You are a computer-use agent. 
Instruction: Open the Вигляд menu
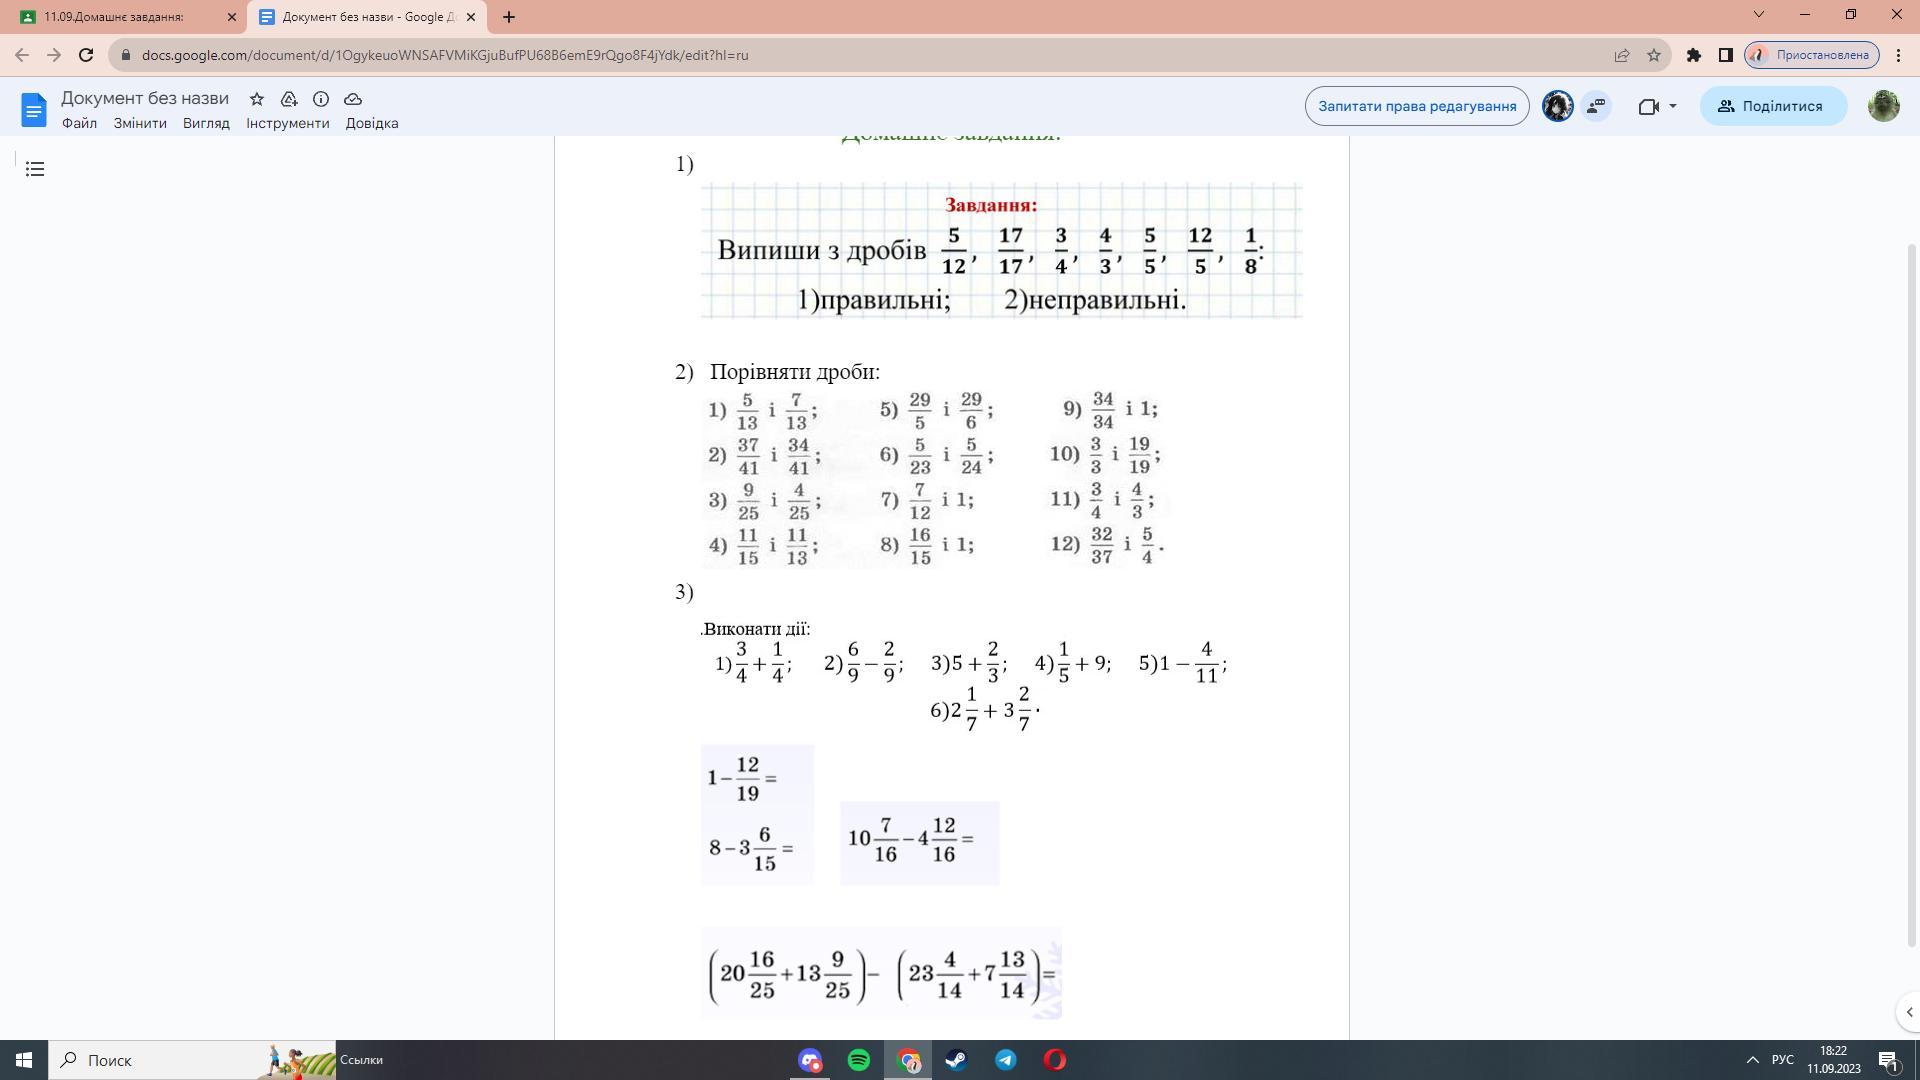[206, 123]
